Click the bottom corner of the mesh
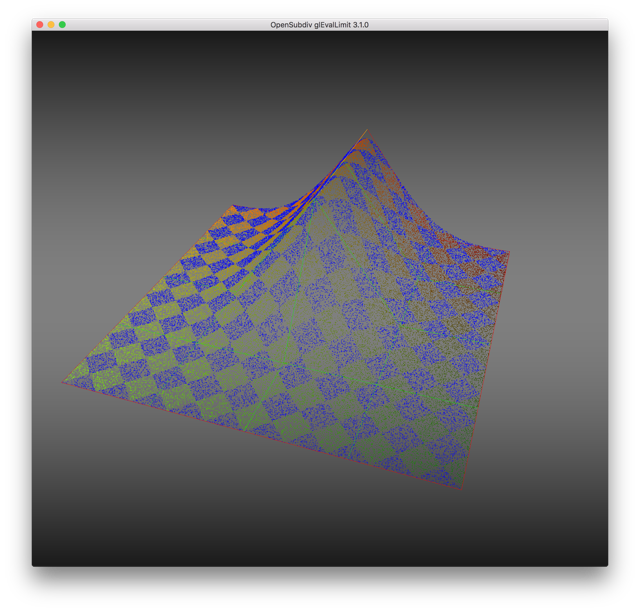640x612 pixels. pos(457,488)
